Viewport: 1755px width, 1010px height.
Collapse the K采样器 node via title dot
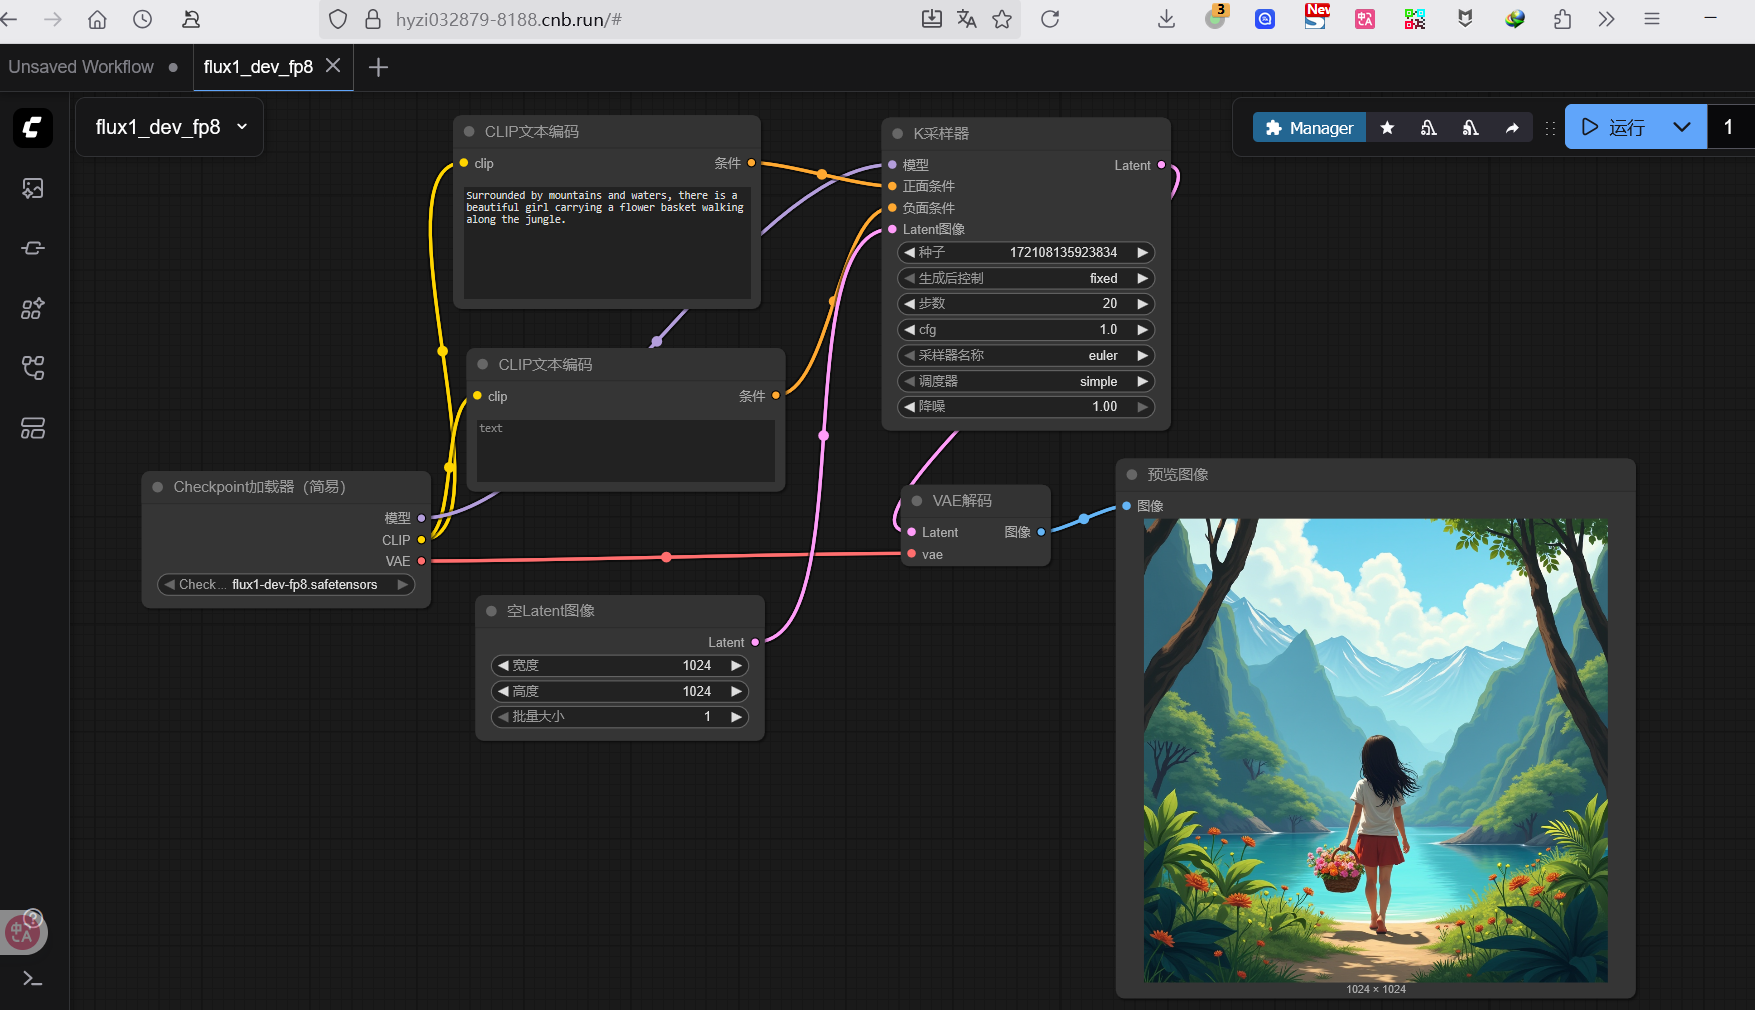897,134
